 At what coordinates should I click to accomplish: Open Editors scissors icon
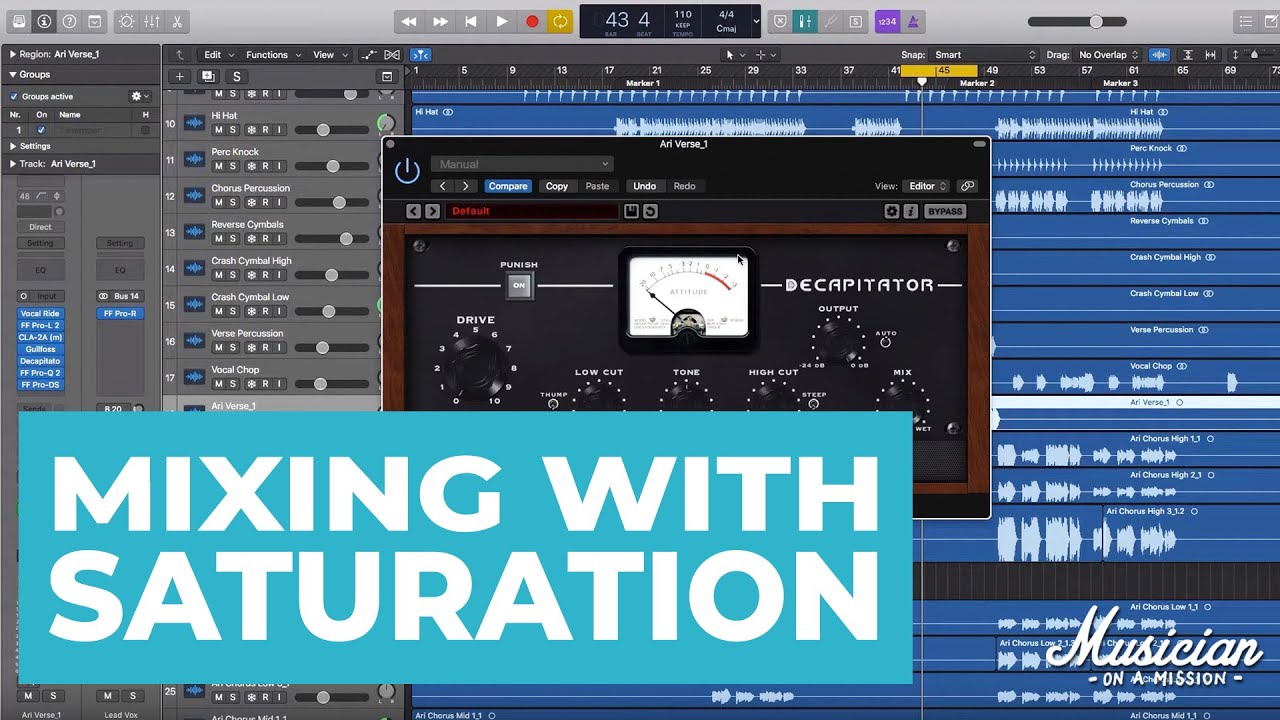[x=177, y=21]
